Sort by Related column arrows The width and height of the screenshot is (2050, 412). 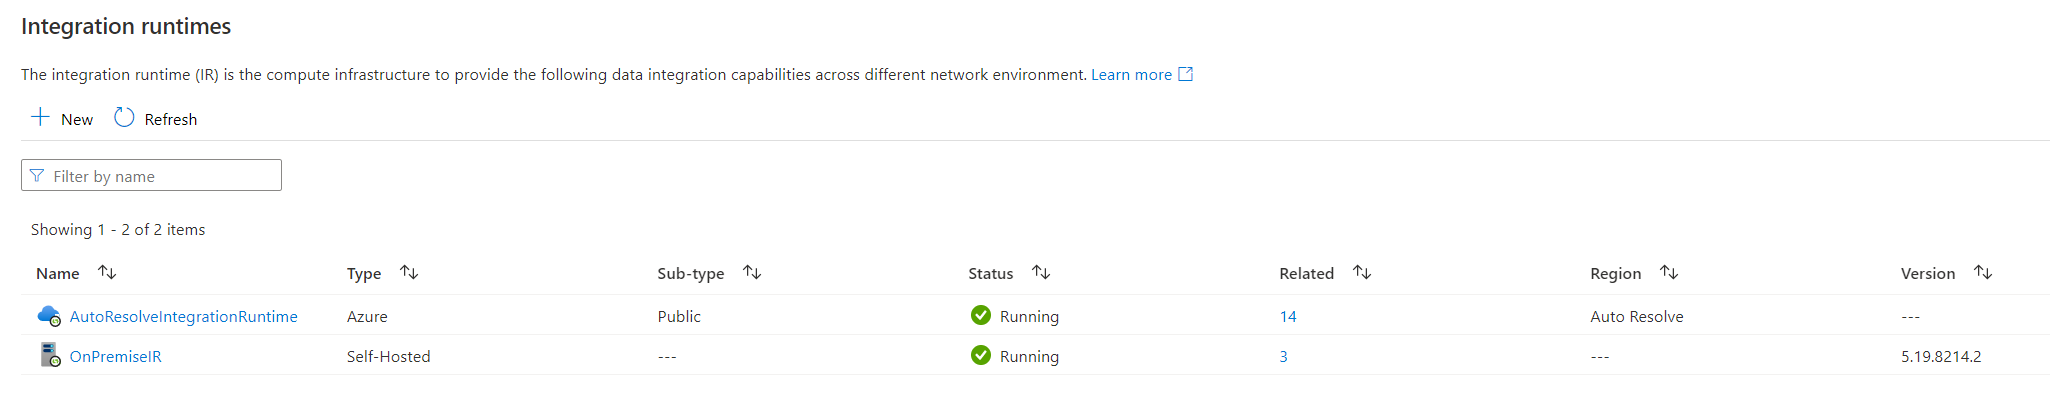point(1362,272)
